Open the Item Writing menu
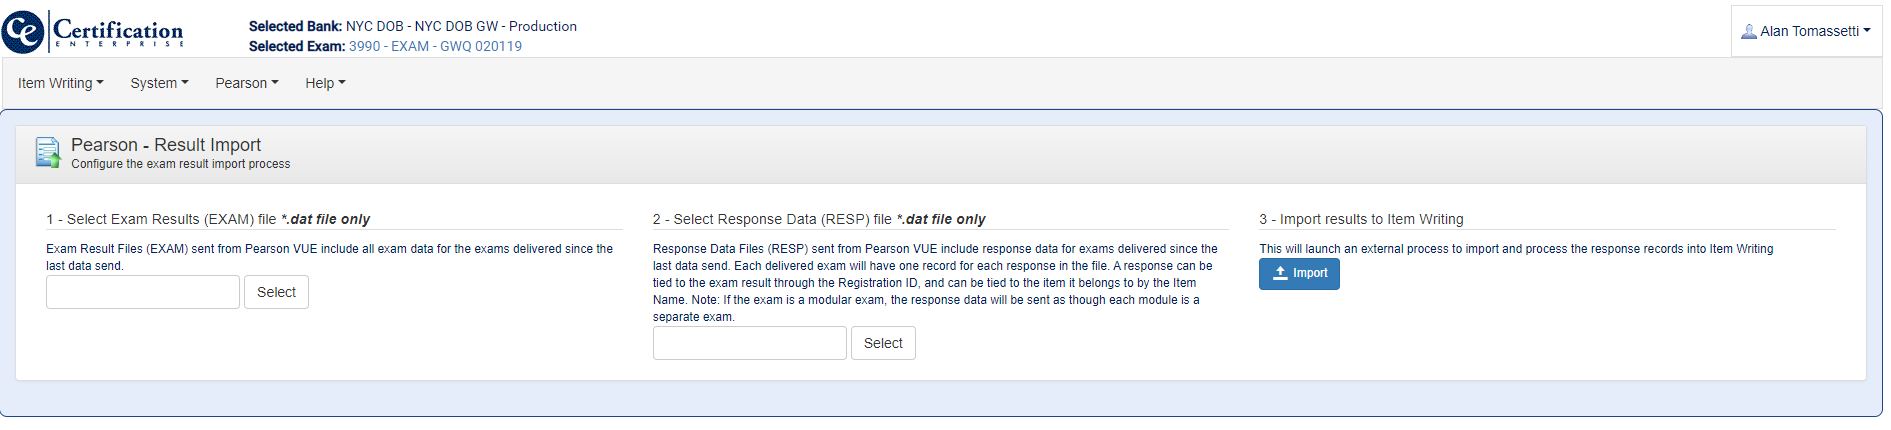The height and width of the screenshot is (430, 1891). [60, 83]
